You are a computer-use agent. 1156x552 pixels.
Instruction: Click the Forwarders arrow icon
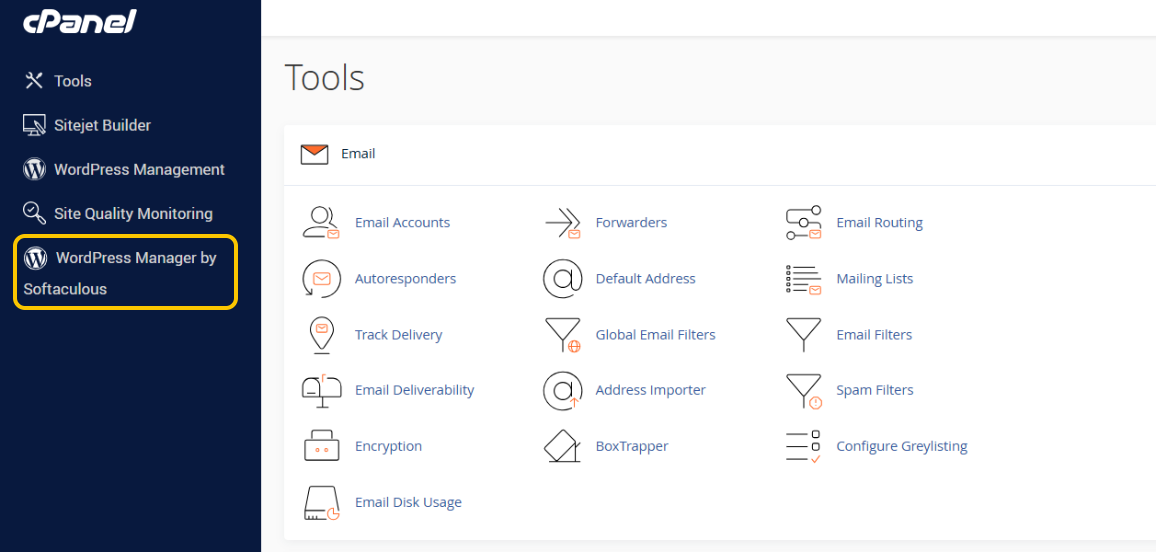coord(563,223)
